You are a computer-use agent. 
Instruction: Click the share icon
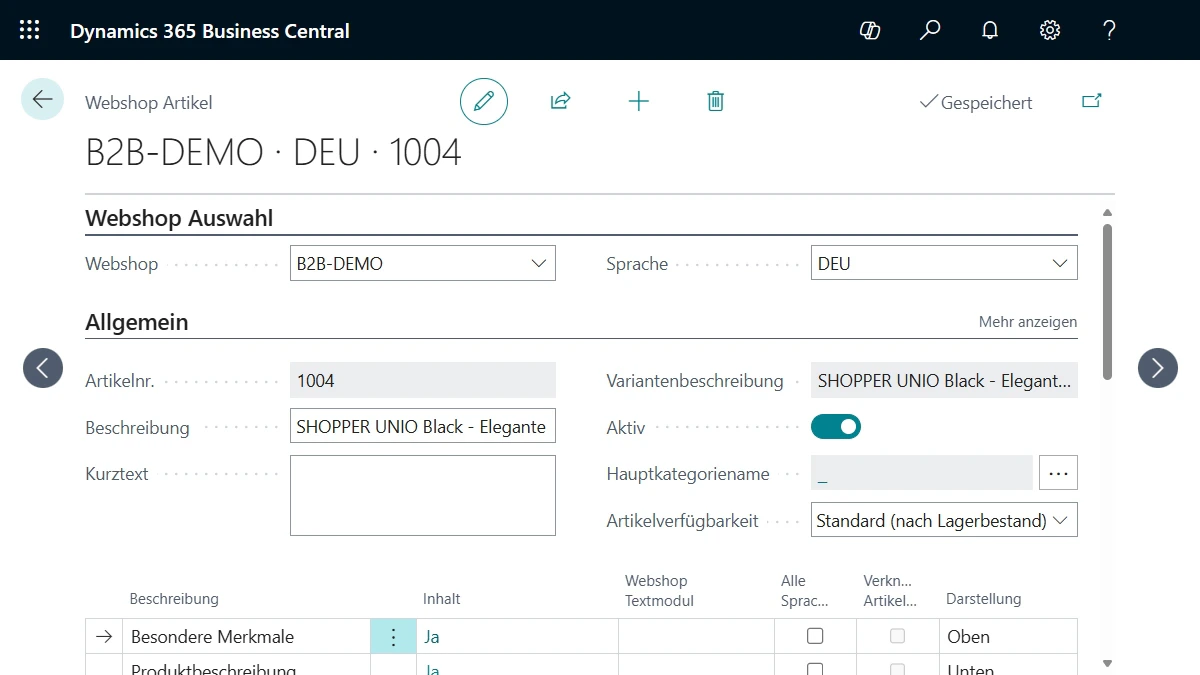[561, 101]
